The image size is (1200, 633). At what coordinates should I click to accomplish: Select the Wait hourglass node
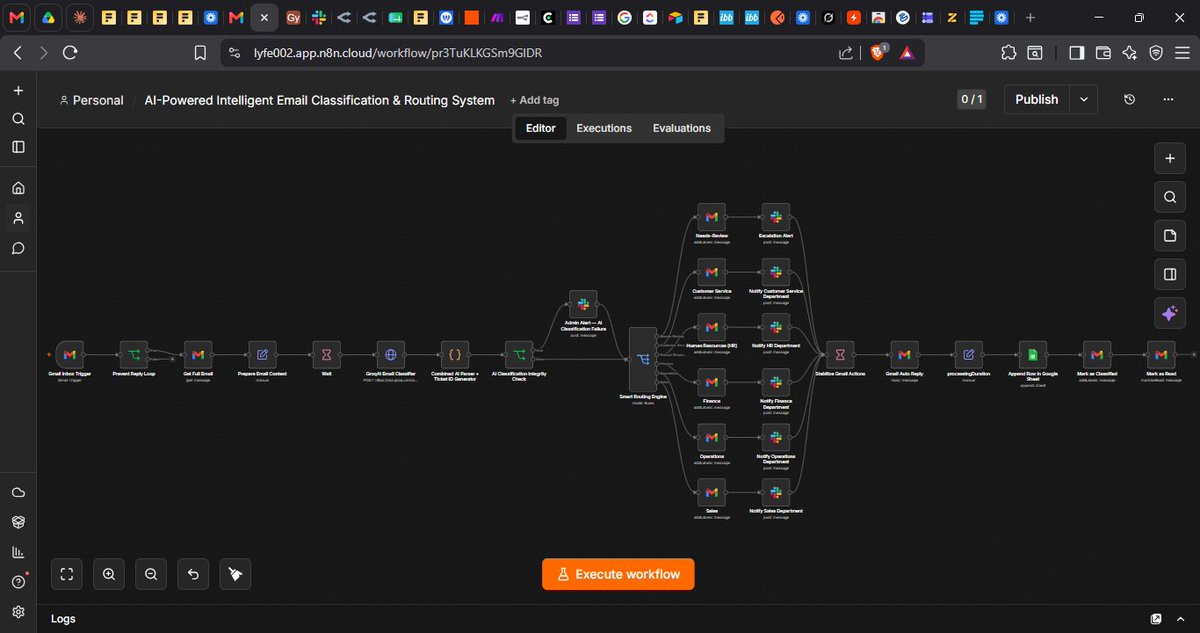click(326, 355)
